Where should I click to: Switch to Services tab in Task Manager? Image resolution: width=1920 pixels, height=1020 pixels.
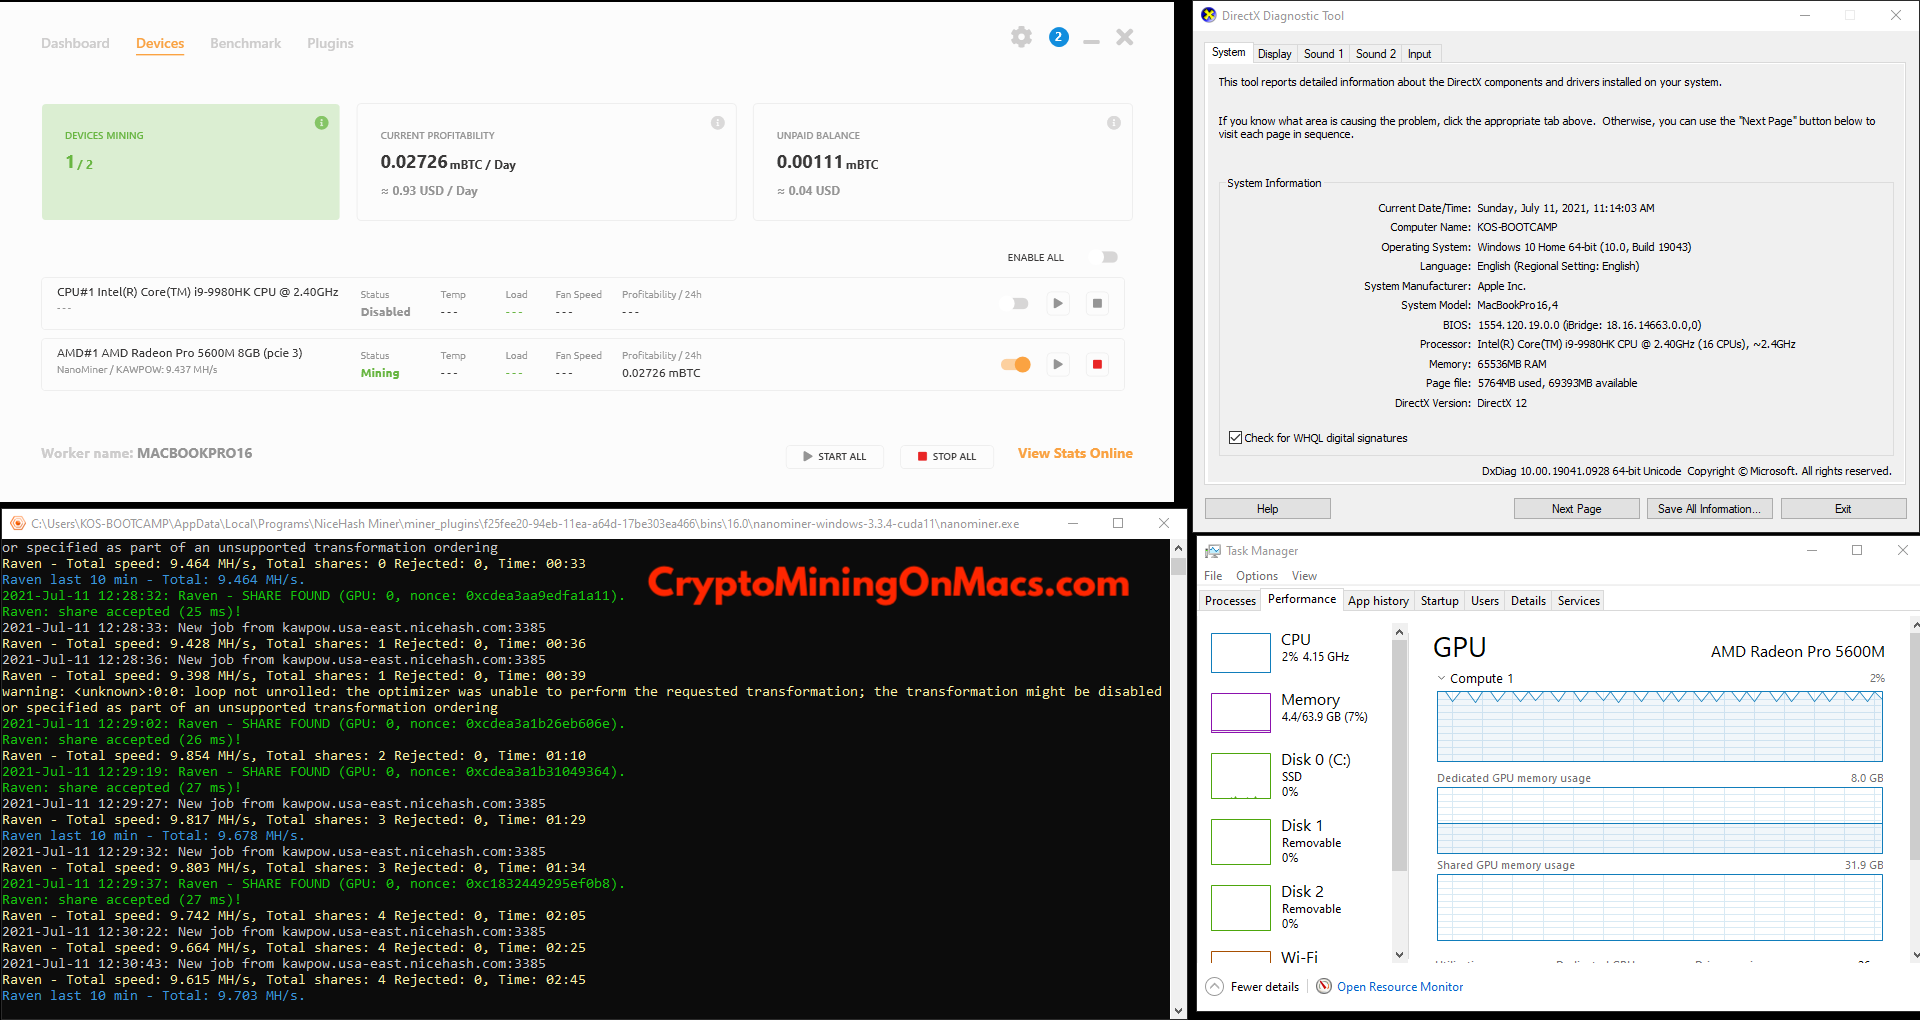(1579, 601)
